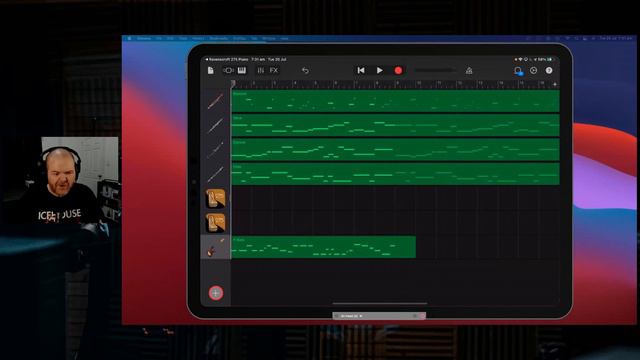Select the upper orange piano track
This screenshot has width=640, height=360.
click(x=216, y=198)
